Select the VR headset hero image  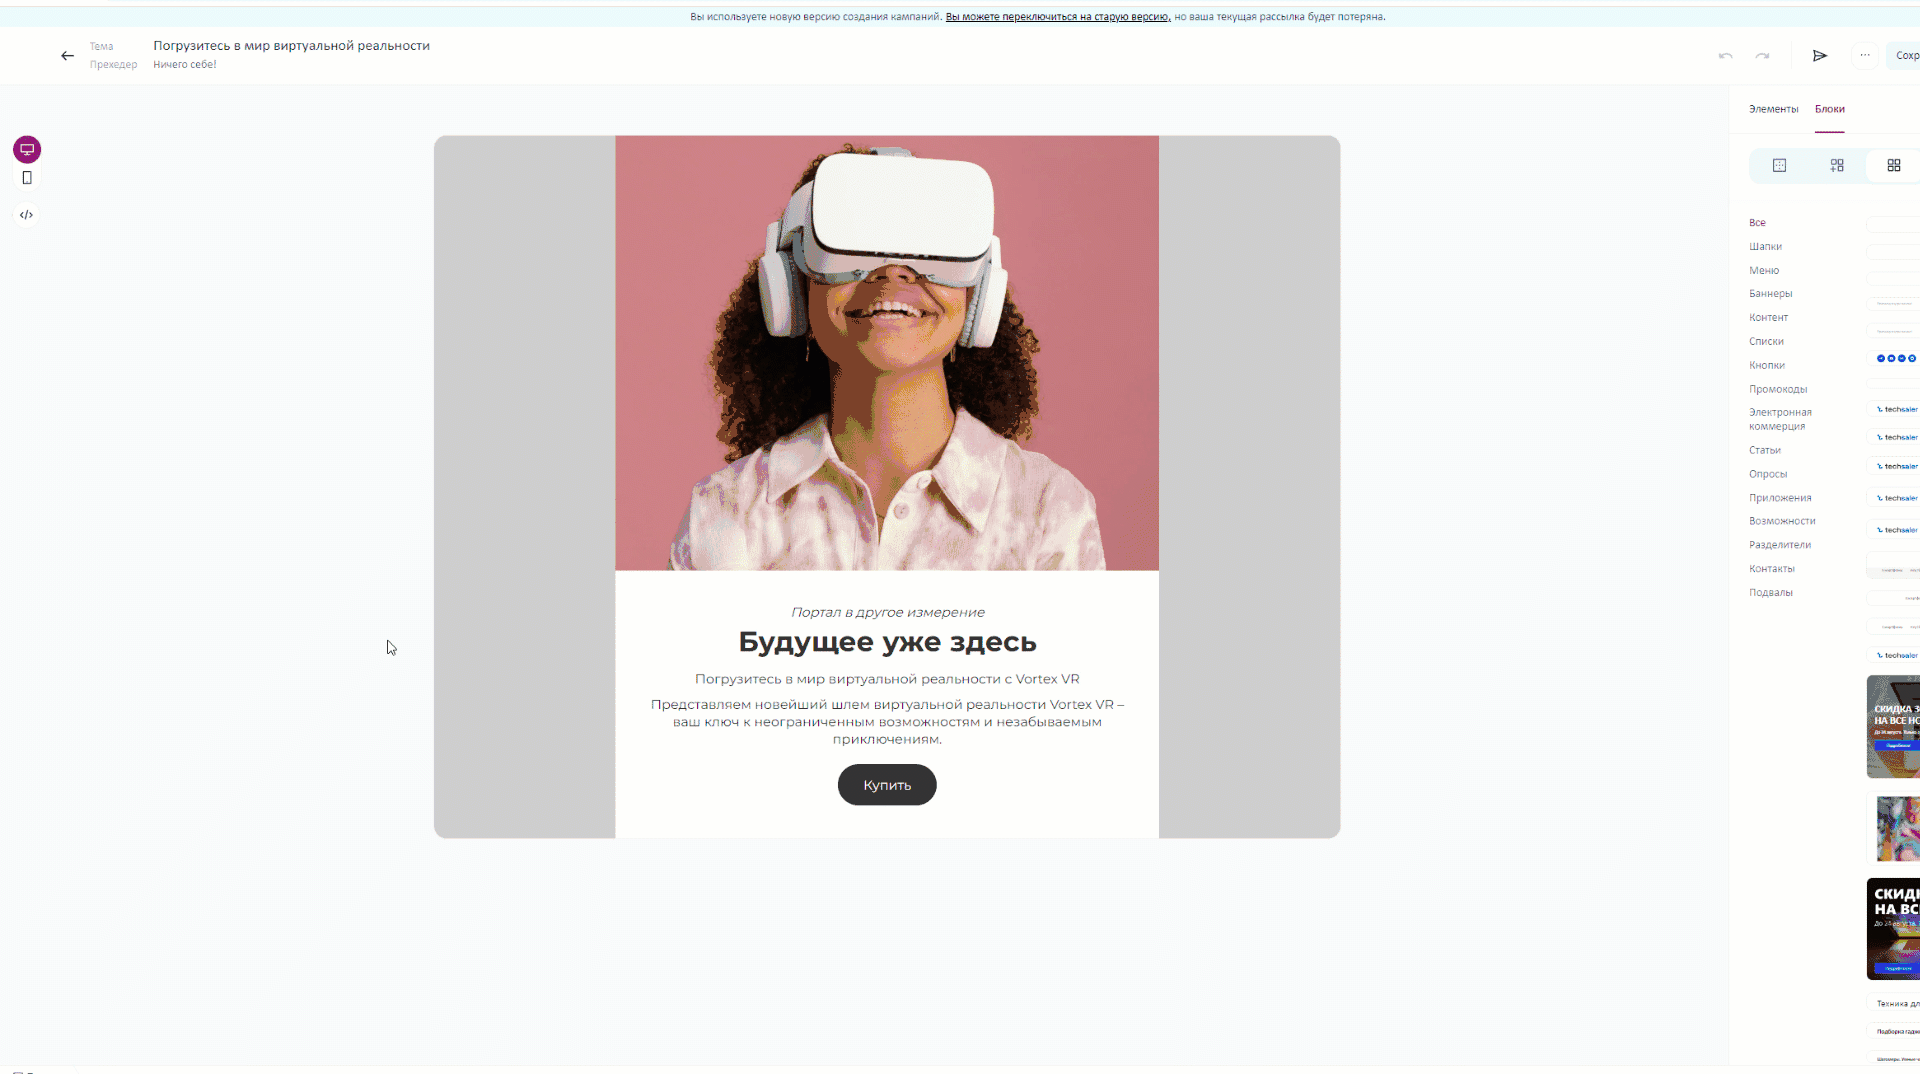click(x=887, y=353)
